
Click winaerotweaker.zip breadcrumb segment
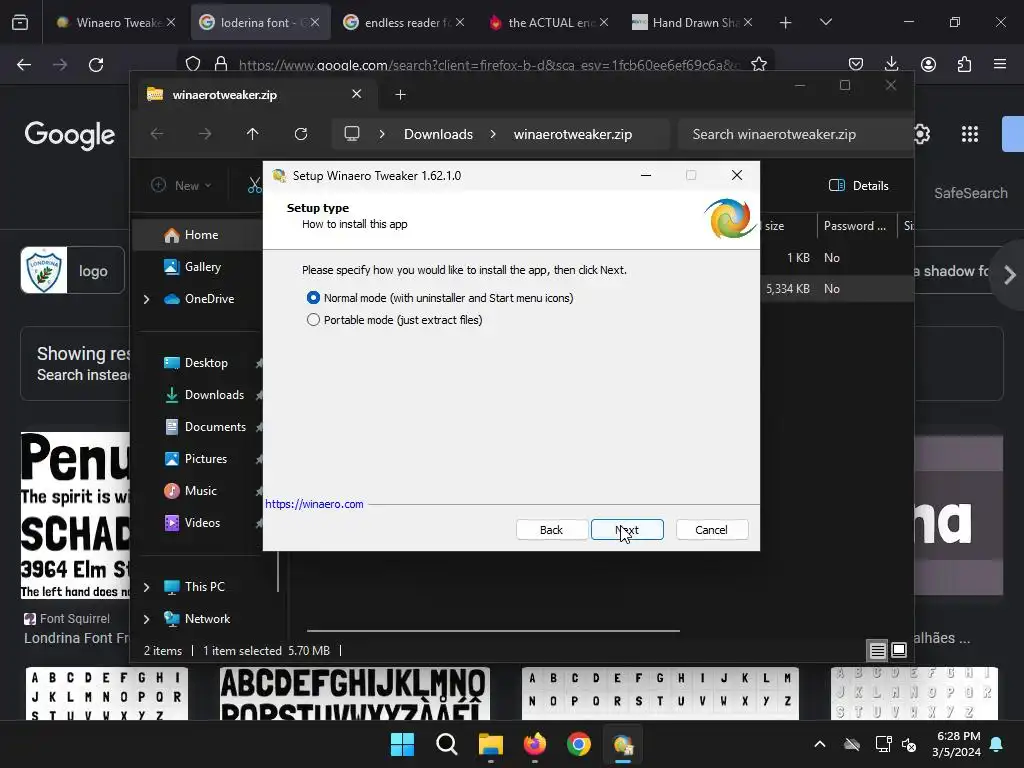[x=573, y=134]
